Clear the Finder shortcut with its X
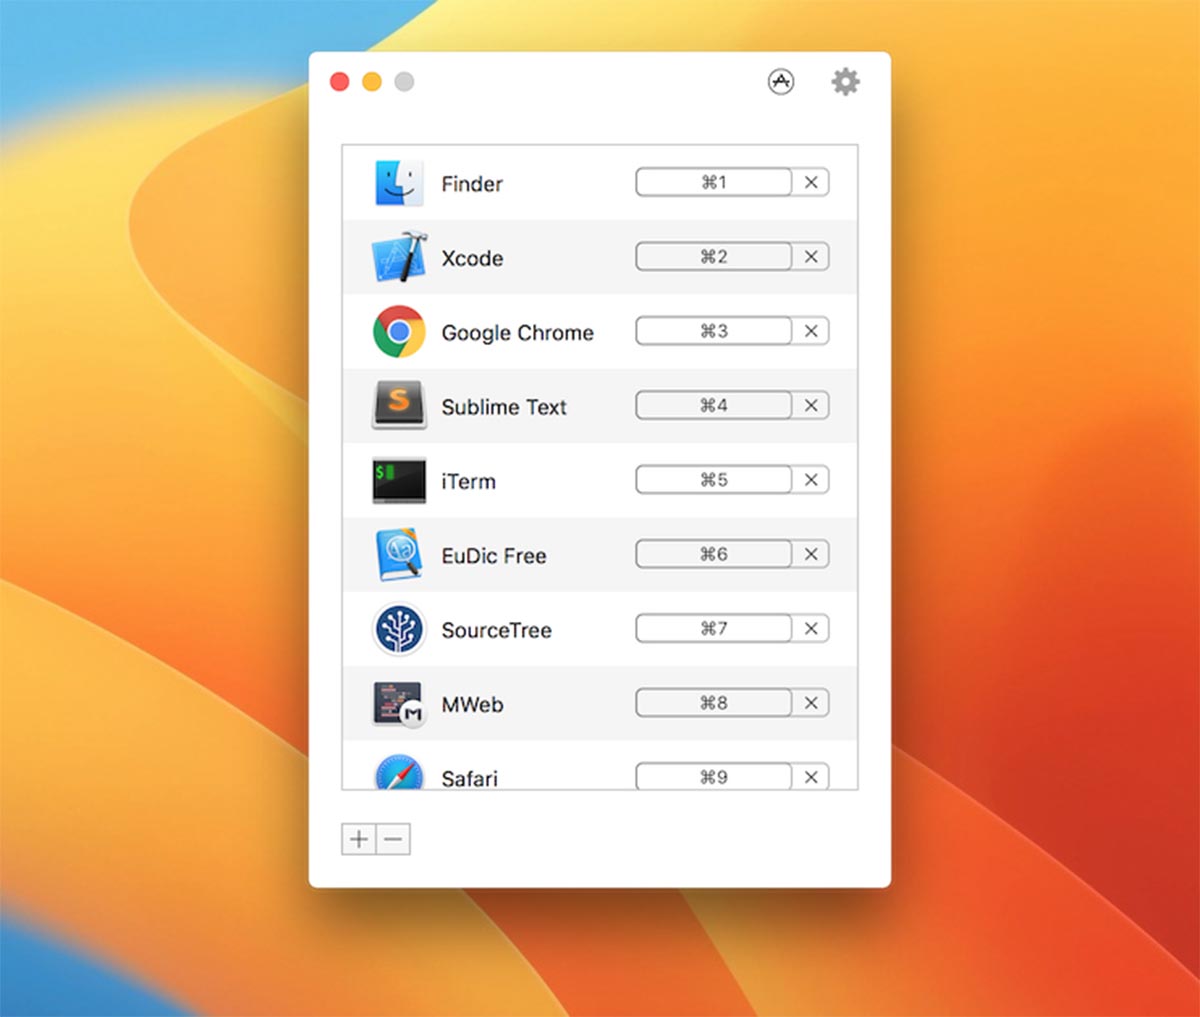The width and height of the screenshot is (1200, 1017). tap(811, 182)
